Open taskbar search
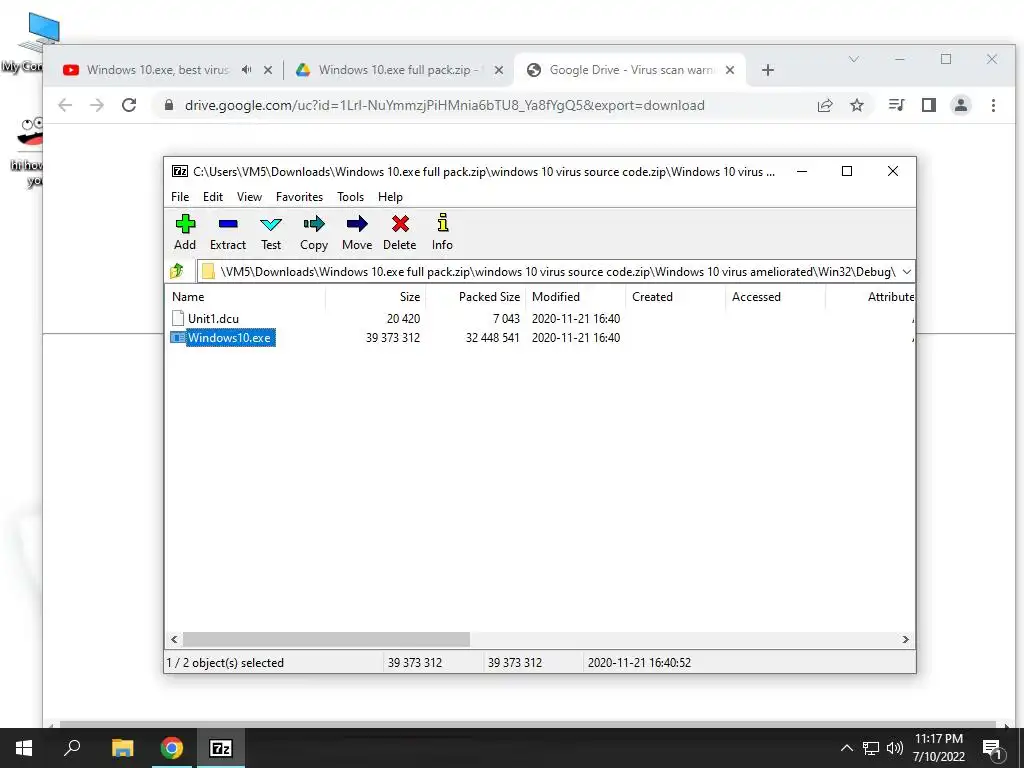The height and width of the screenshot is (768, 1024). [72, 748]
